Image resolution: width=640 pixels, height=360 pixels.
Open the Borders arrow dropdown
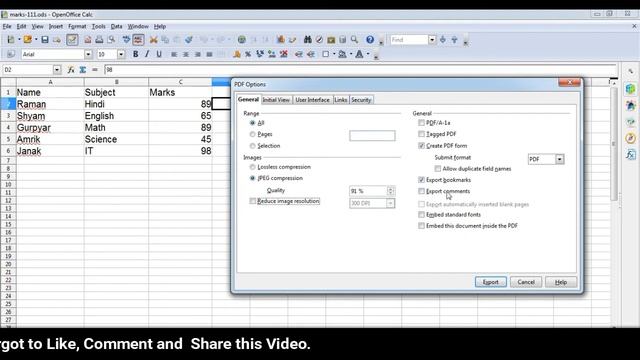[x=334, y=54]
